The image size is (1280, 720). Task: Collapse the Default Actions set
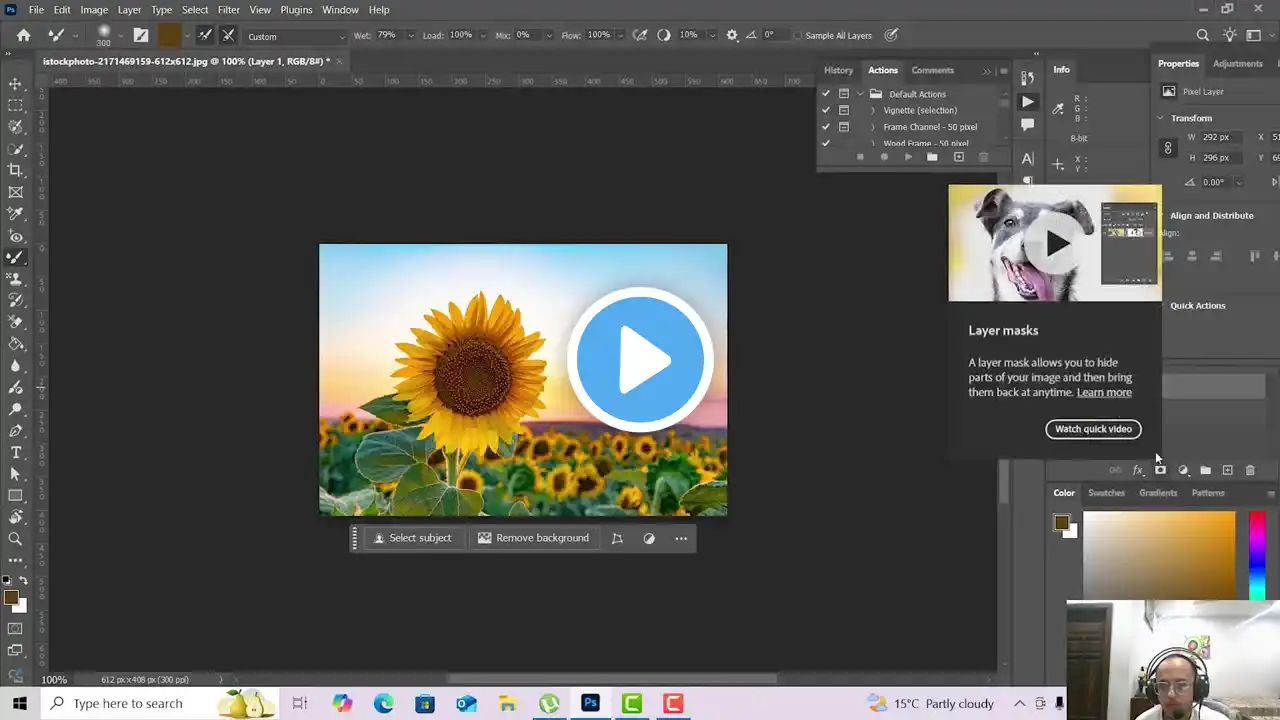[859, 93]
